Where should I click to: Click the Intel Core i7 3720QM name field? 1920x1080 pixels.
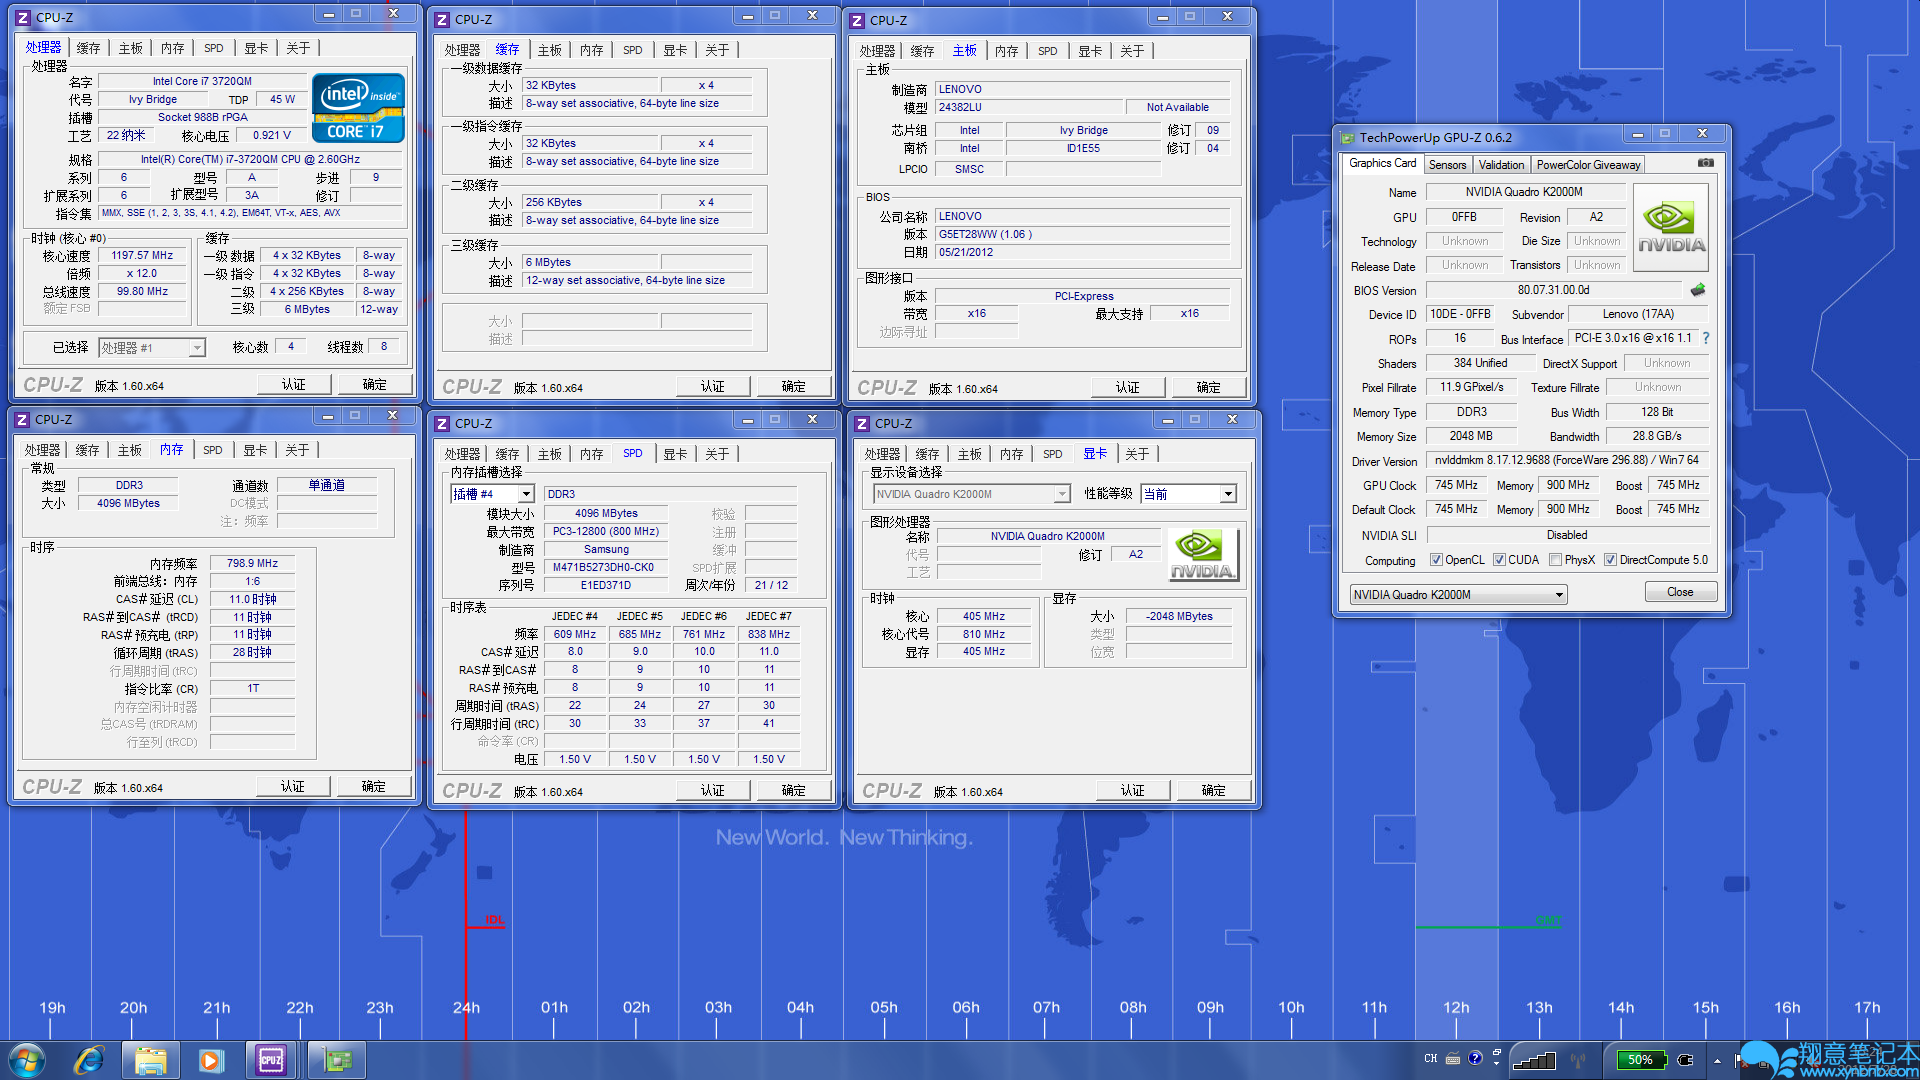pos(202,82)
